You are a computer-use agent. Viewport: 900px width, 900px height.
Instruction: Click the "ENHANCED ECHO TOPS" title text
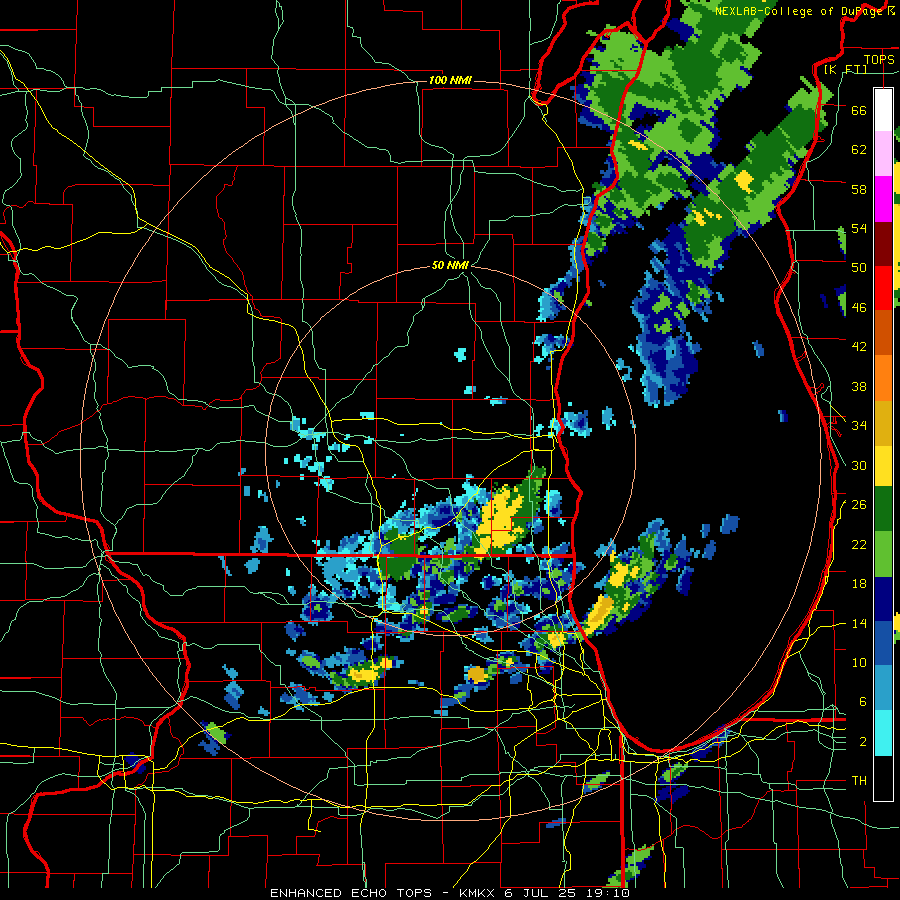point(351,893)
